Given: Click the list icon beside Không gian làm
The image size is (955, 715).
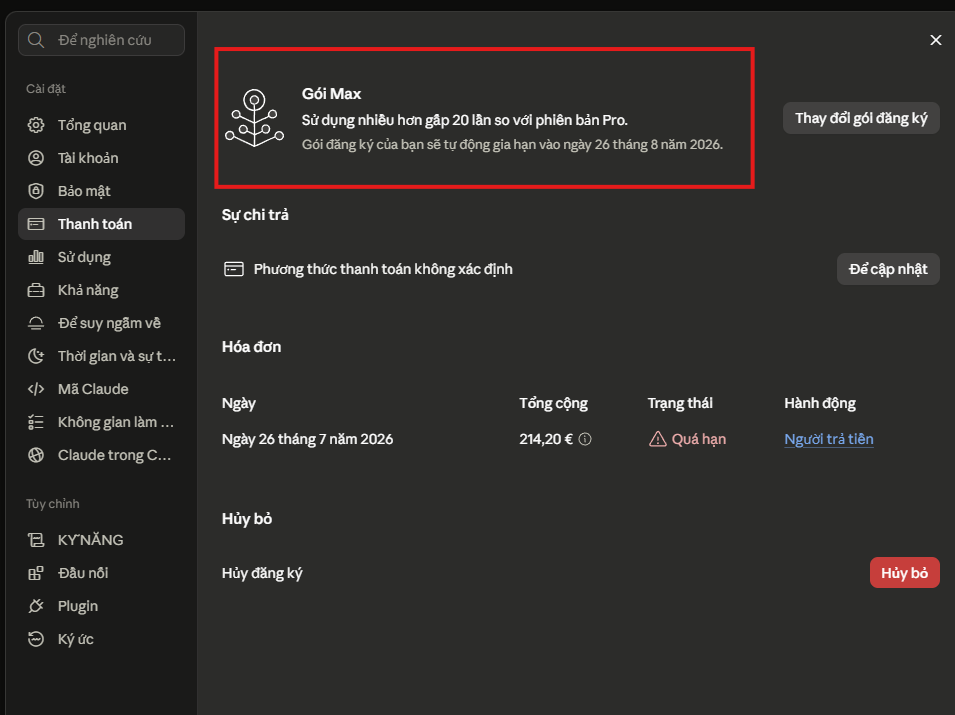Looking at the screenshot, I should (36, 422).
